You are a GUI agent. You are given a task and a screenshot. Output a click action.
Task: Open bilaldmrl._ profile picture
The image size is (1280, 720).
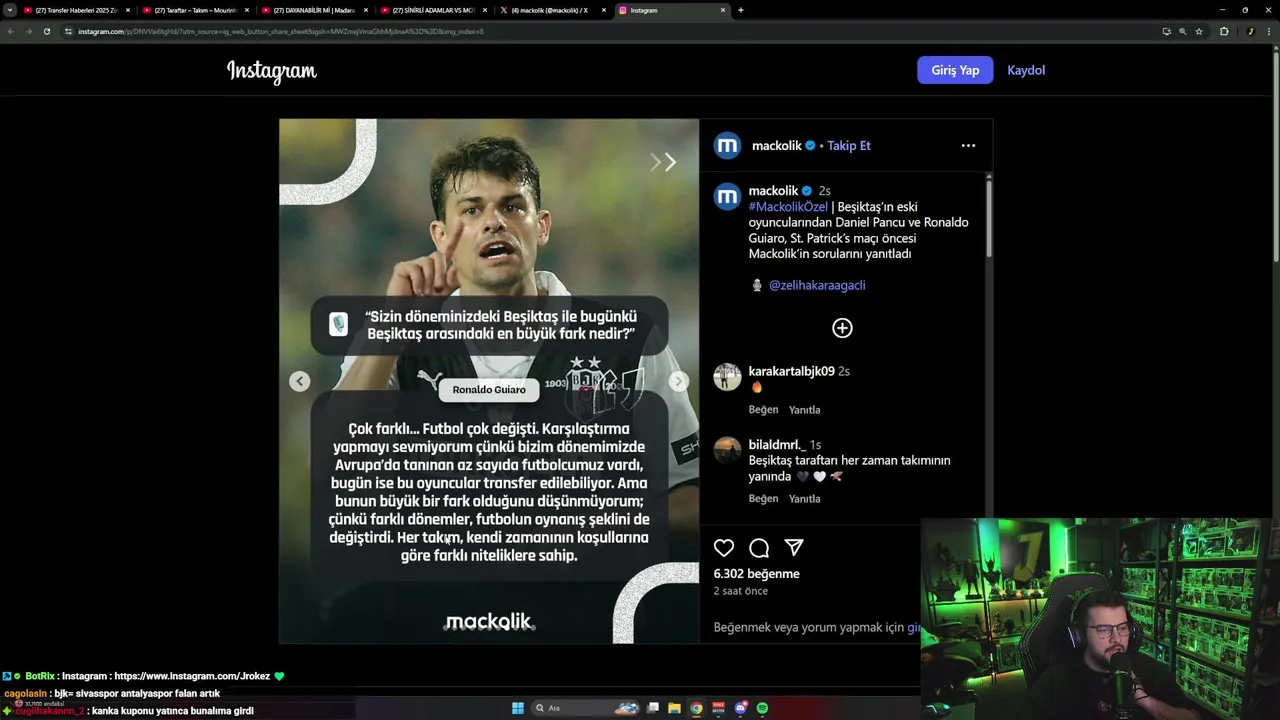(x=727, y=450)
